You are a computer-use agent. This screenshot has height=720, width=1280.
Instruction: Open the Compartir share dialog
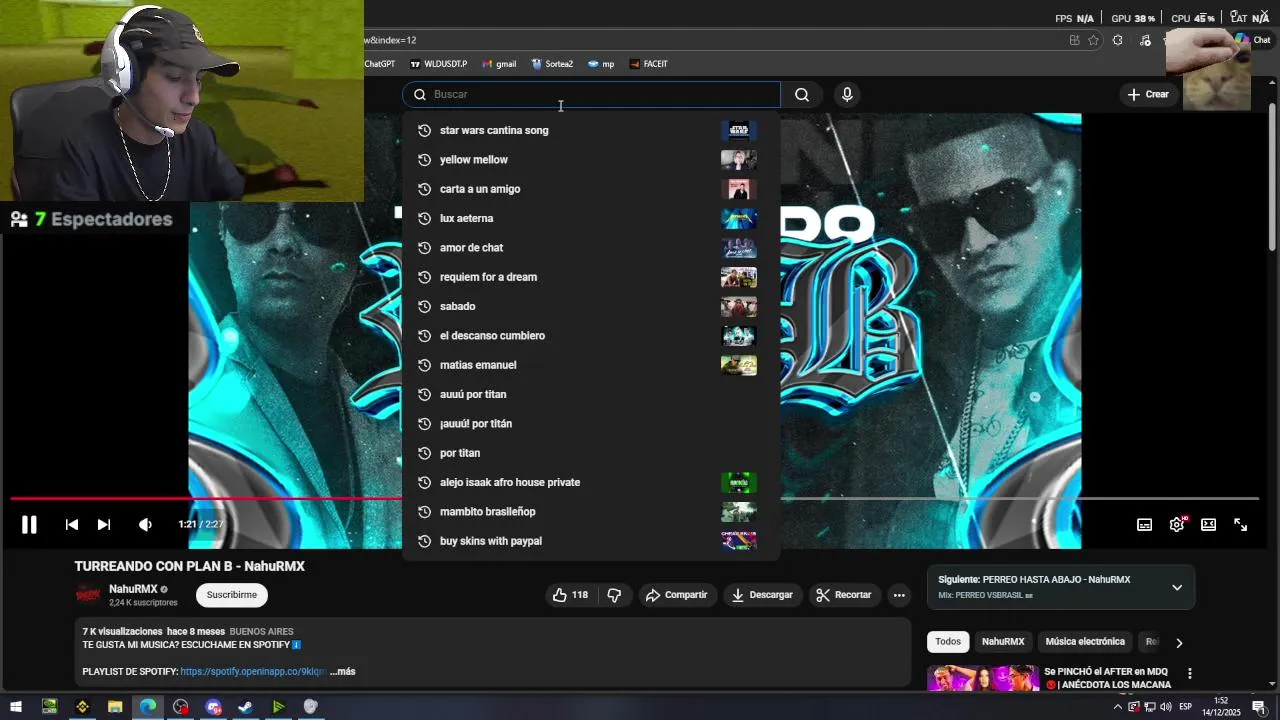click(677, 595)
